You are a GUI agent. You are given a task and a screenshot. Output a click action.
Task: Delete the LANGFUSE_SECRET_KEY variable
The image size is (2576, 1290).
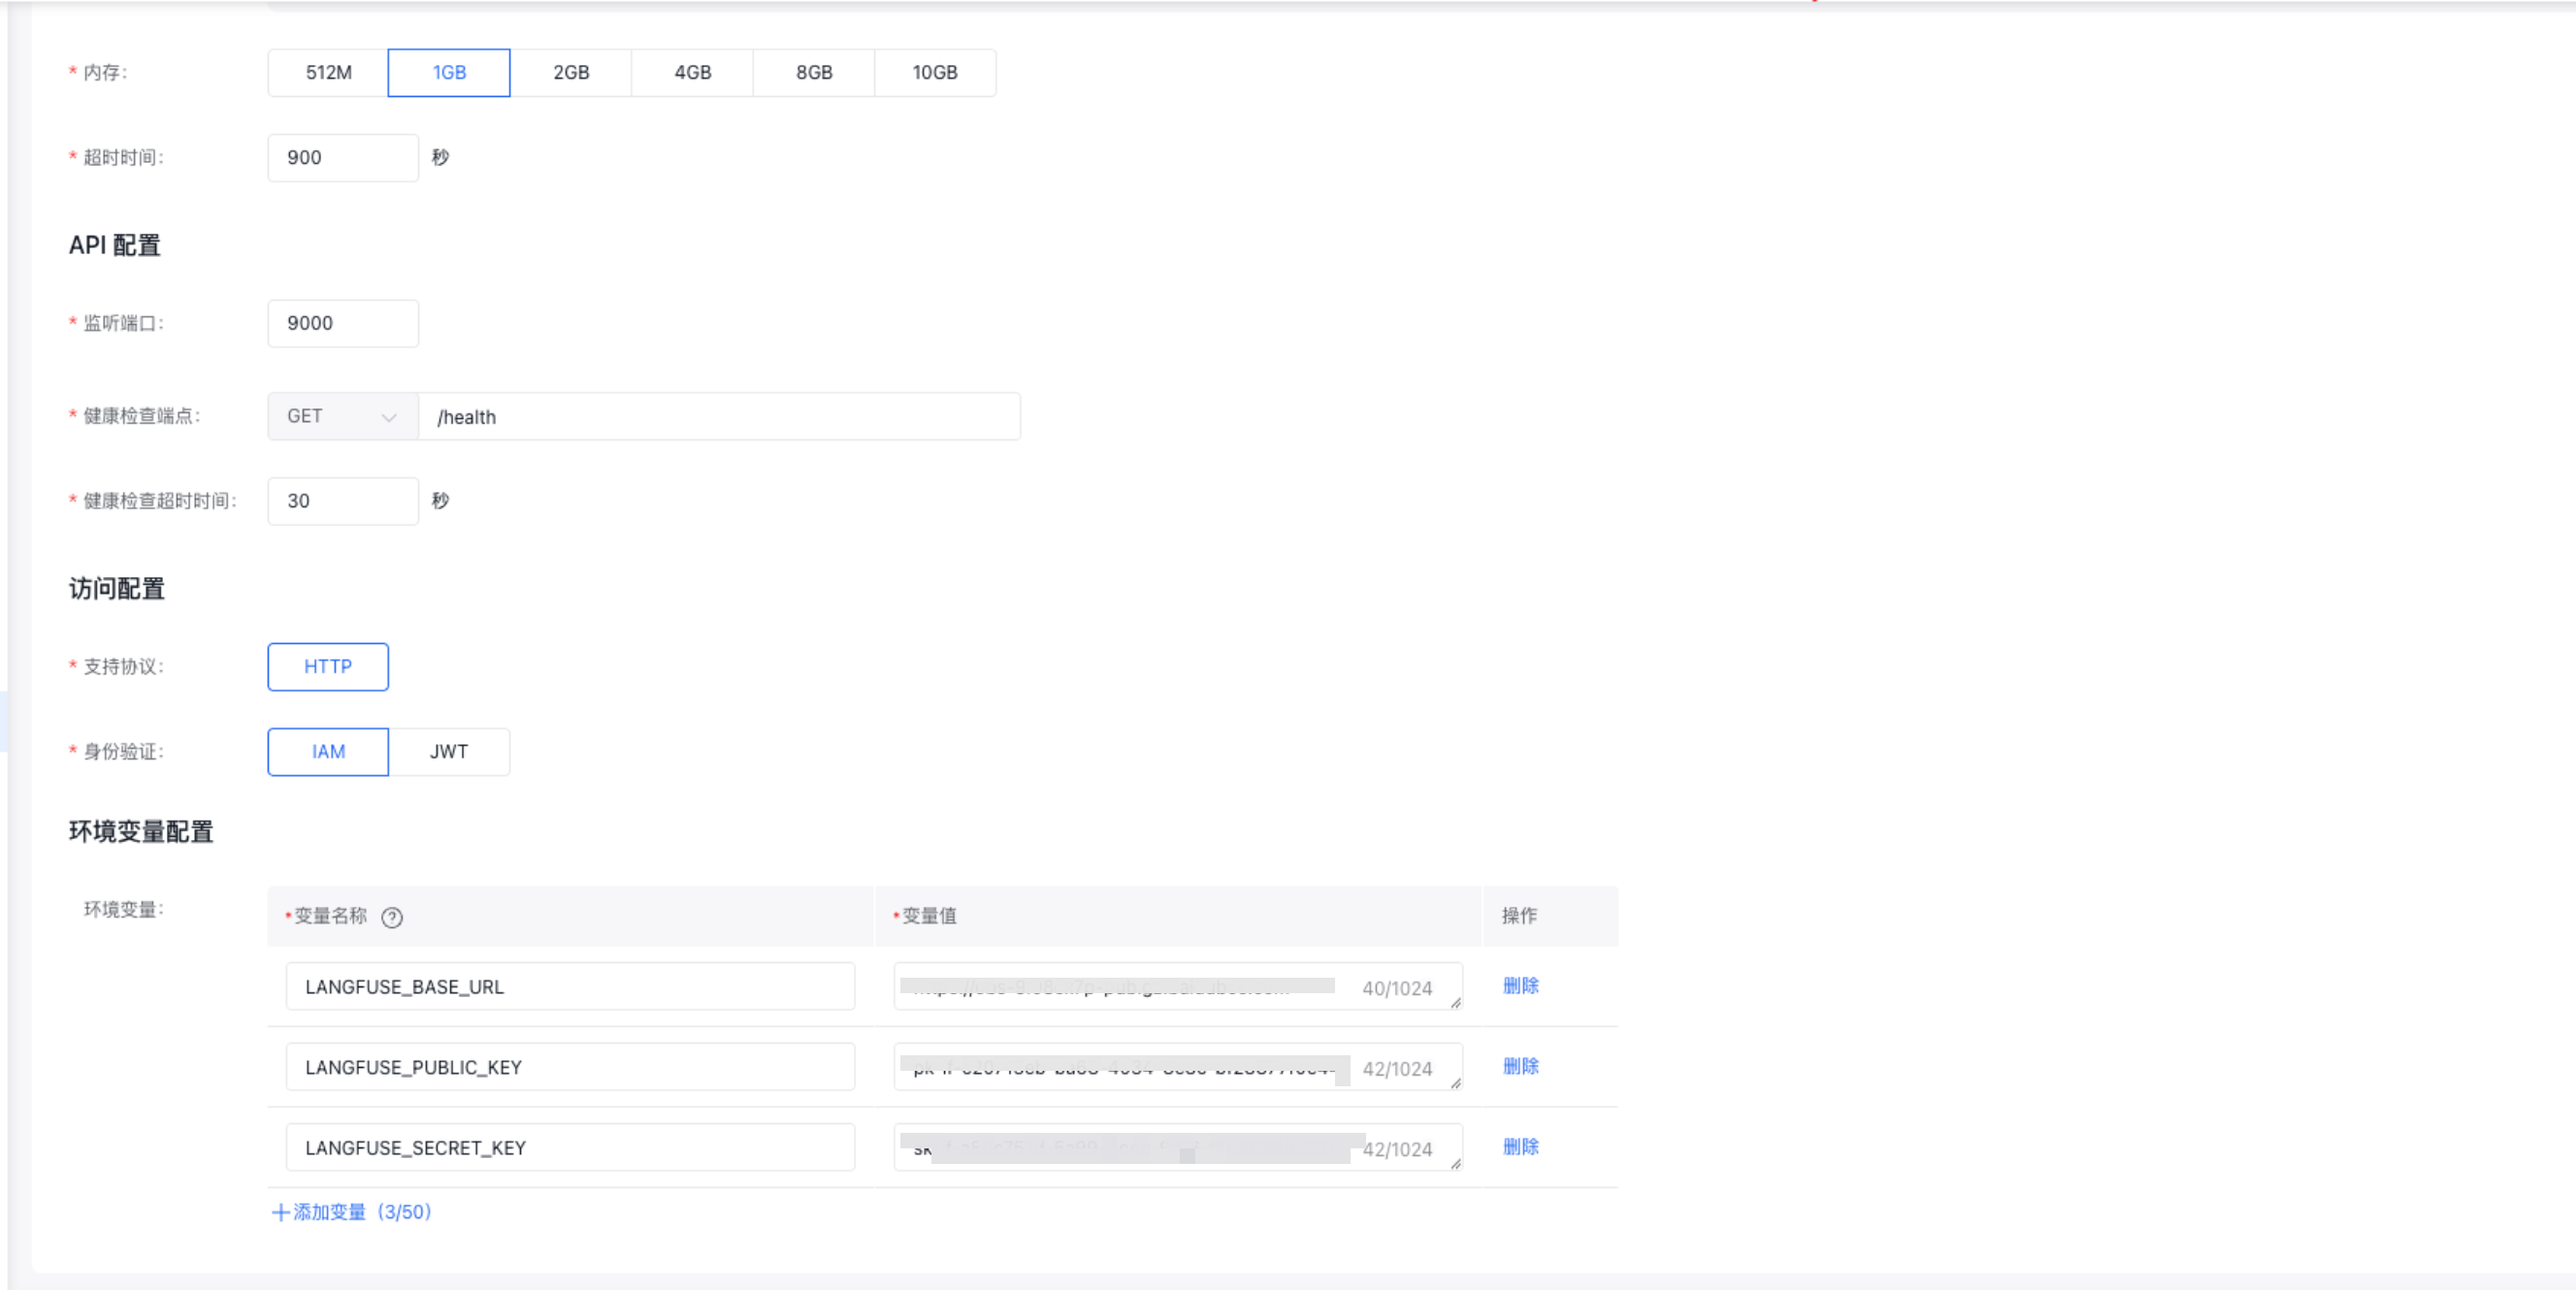point(1520,1147)
